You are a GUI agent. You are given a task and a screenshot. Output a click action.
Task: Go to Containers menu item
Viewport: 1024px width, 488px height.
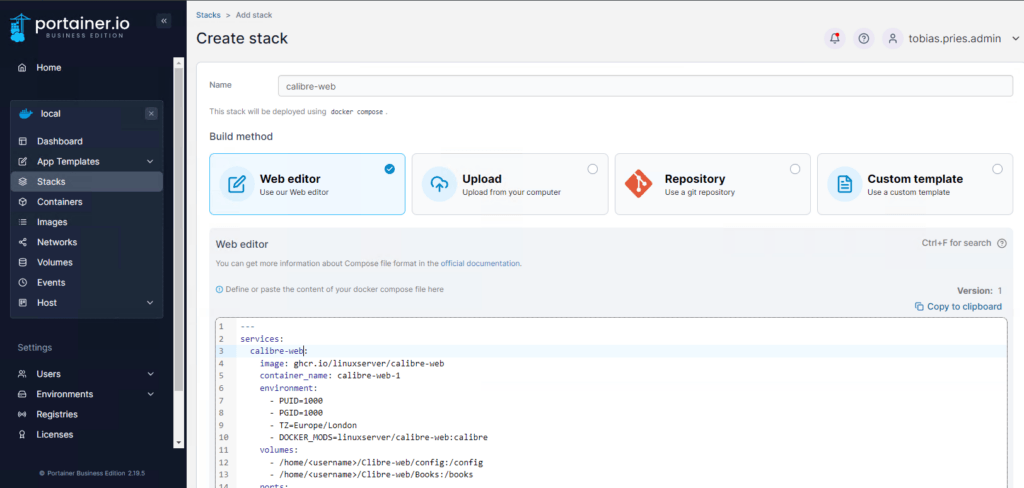click(x=59, y=202)
